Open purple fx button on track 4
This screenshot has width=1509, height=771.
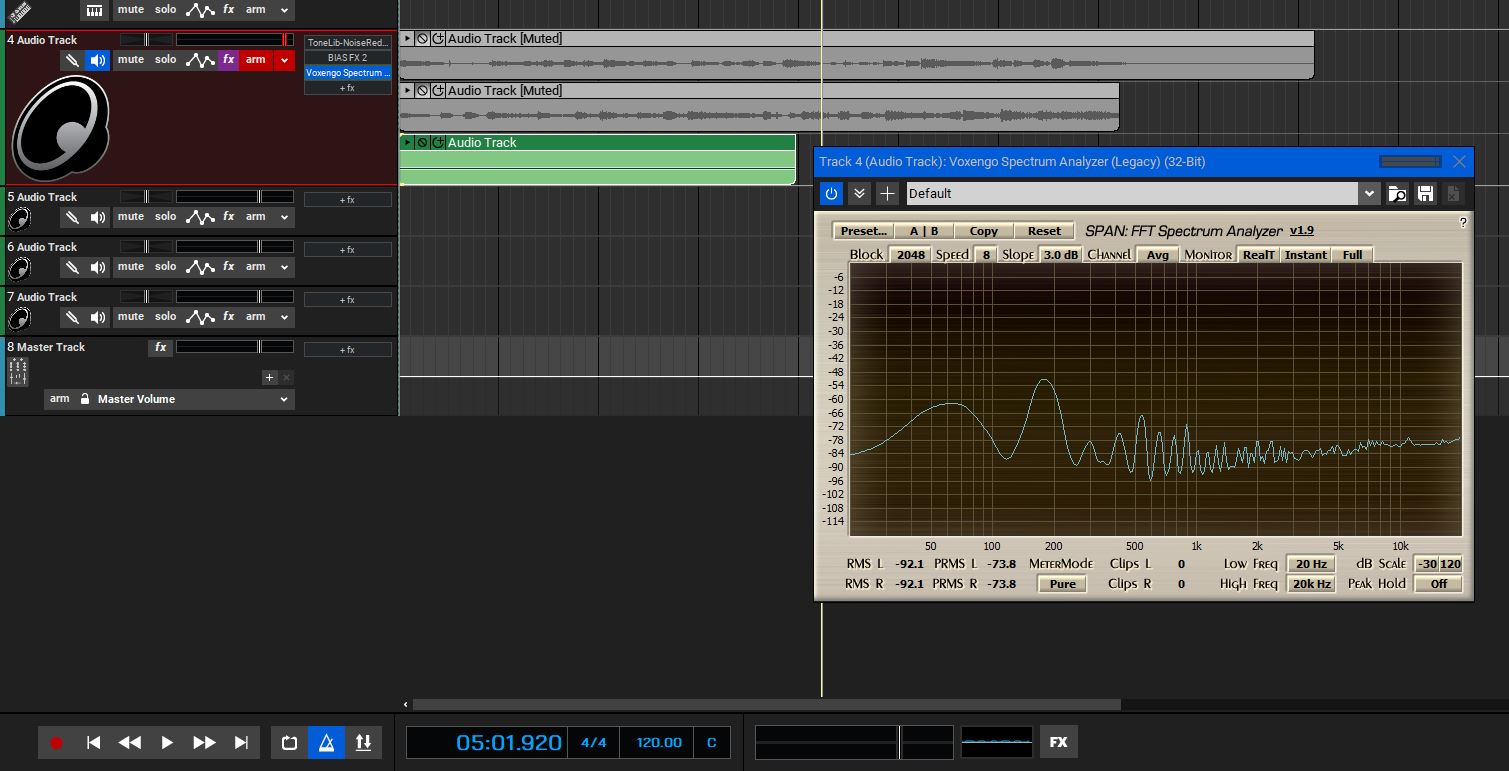[228, 60]
